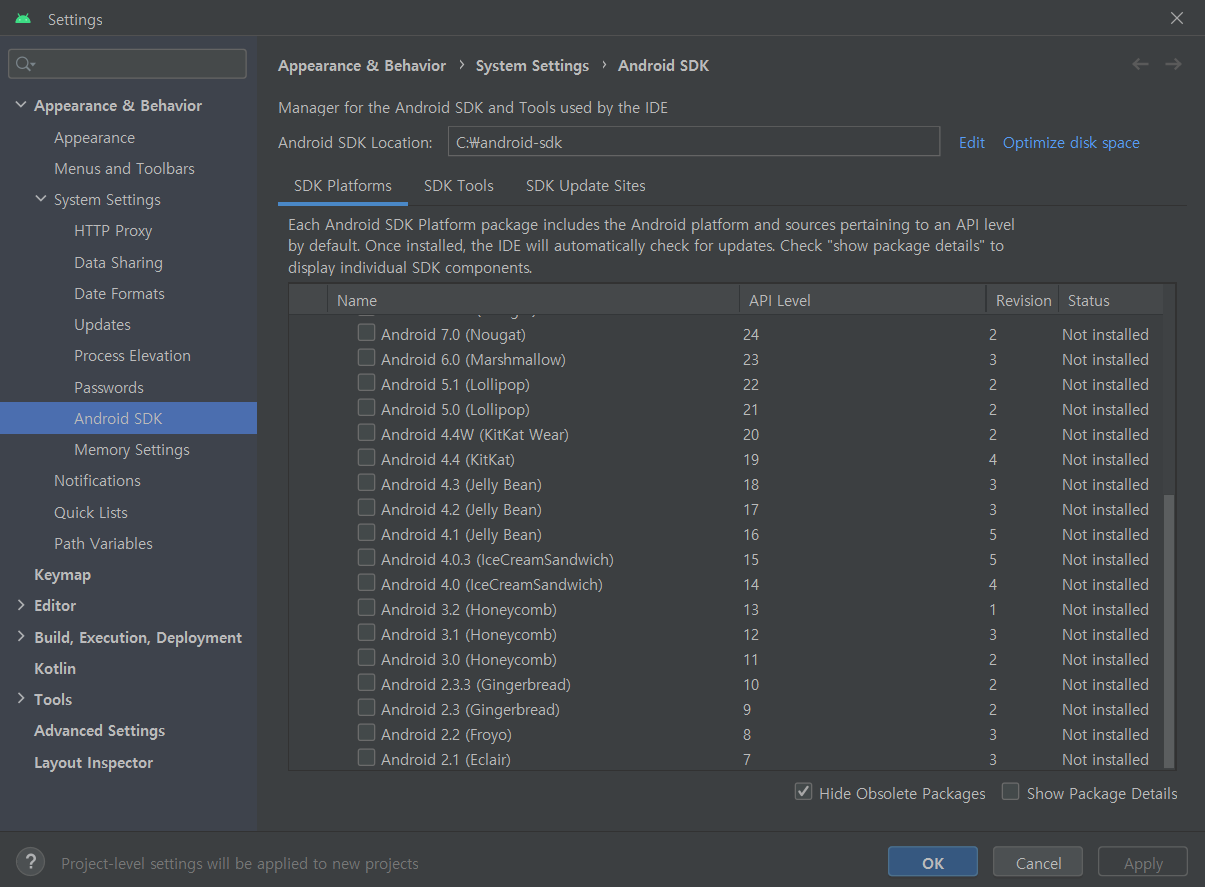Check the Android 4.4W (KitKat Wear) checkbox

(367, 433)
